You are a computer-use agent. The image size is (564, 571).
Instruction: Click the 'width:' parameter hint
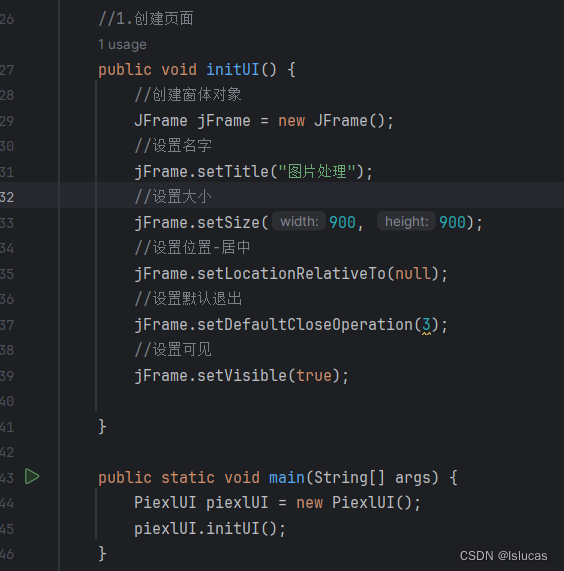tap(299, 221)
